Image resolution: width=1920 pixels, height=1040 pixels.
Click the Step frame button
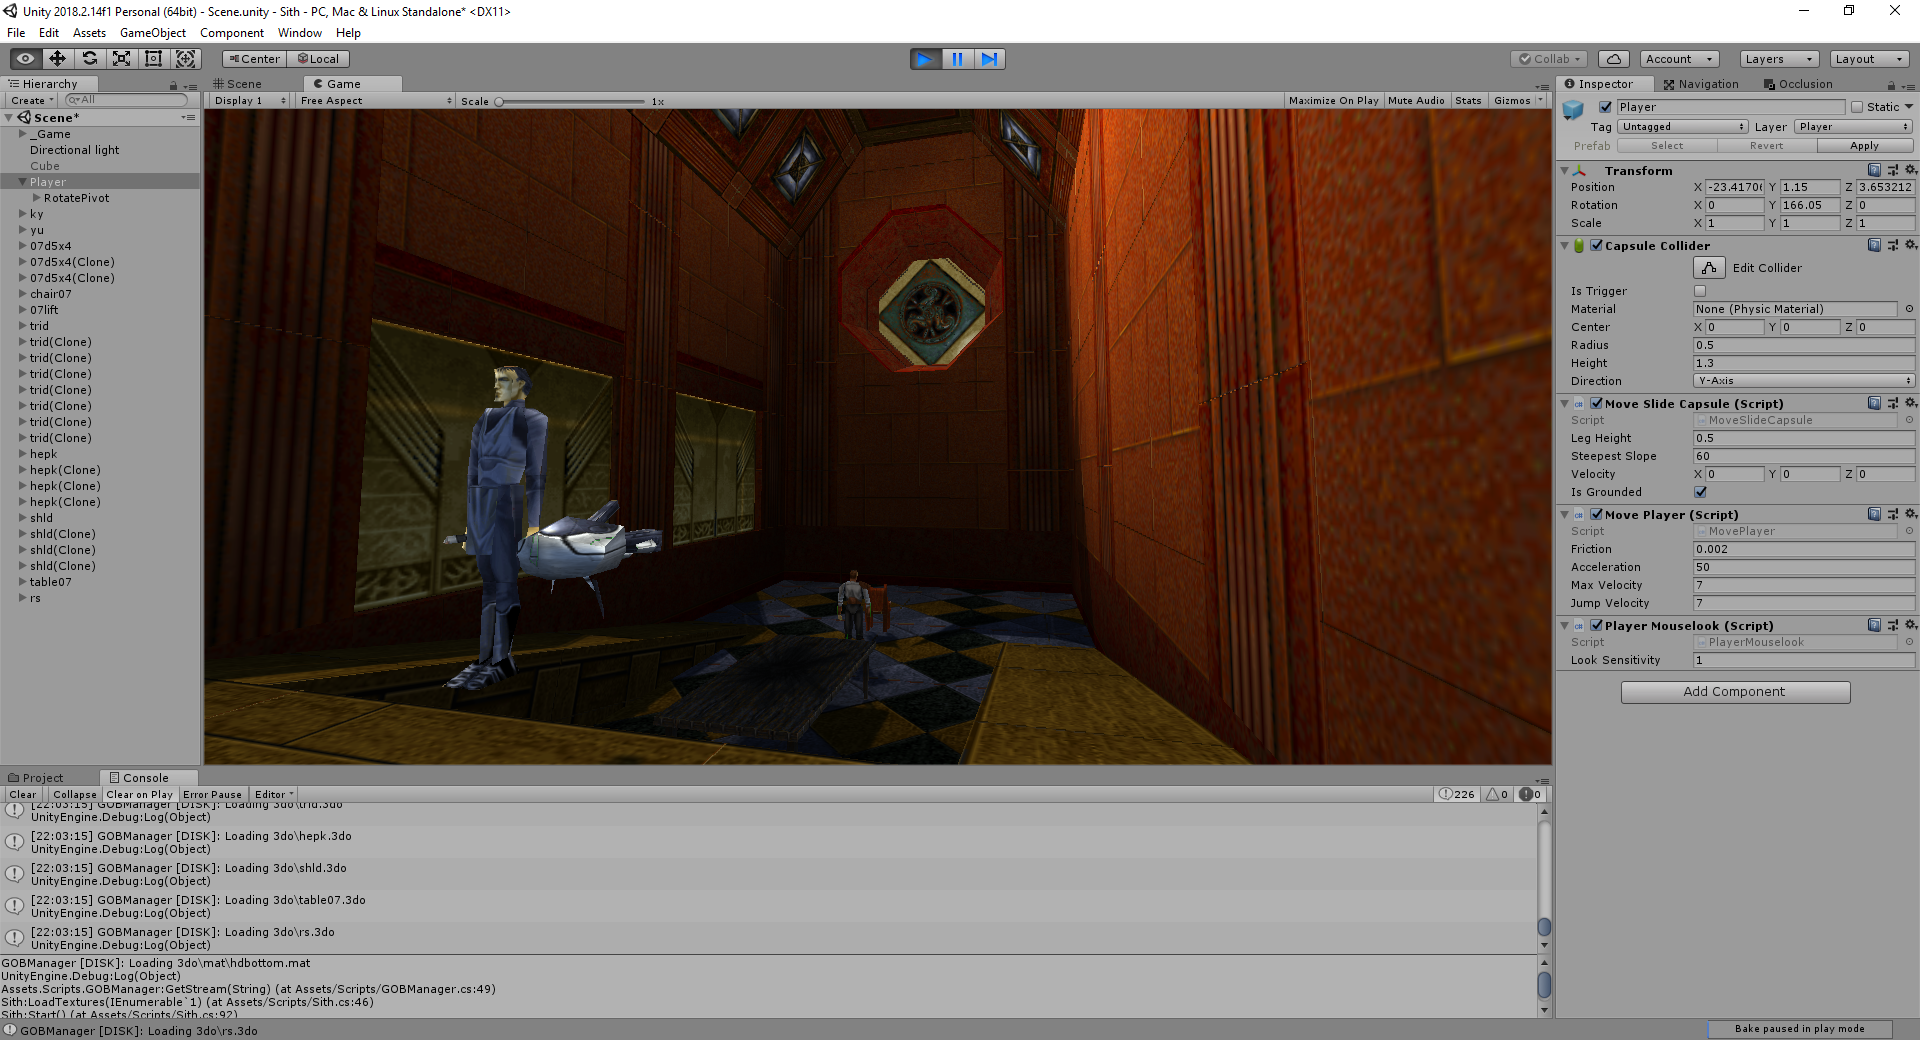coord(989,59)
